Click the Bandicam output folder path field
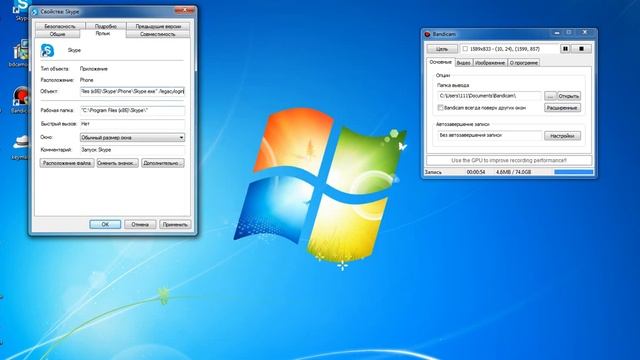The image size is (640, 360). coord(490,96)
